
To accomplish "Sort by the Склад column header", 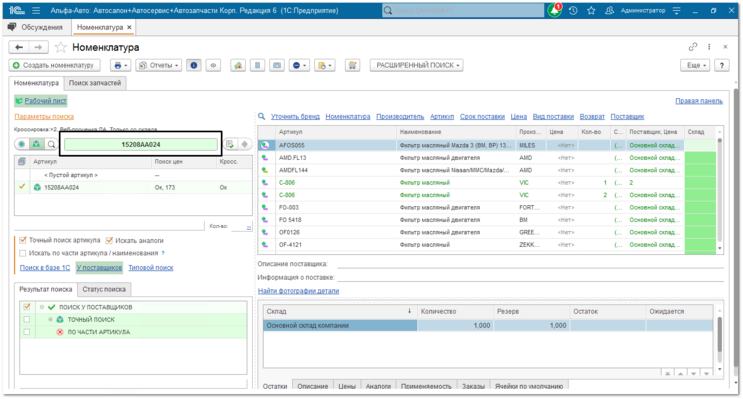I will (x=700, y=132).
